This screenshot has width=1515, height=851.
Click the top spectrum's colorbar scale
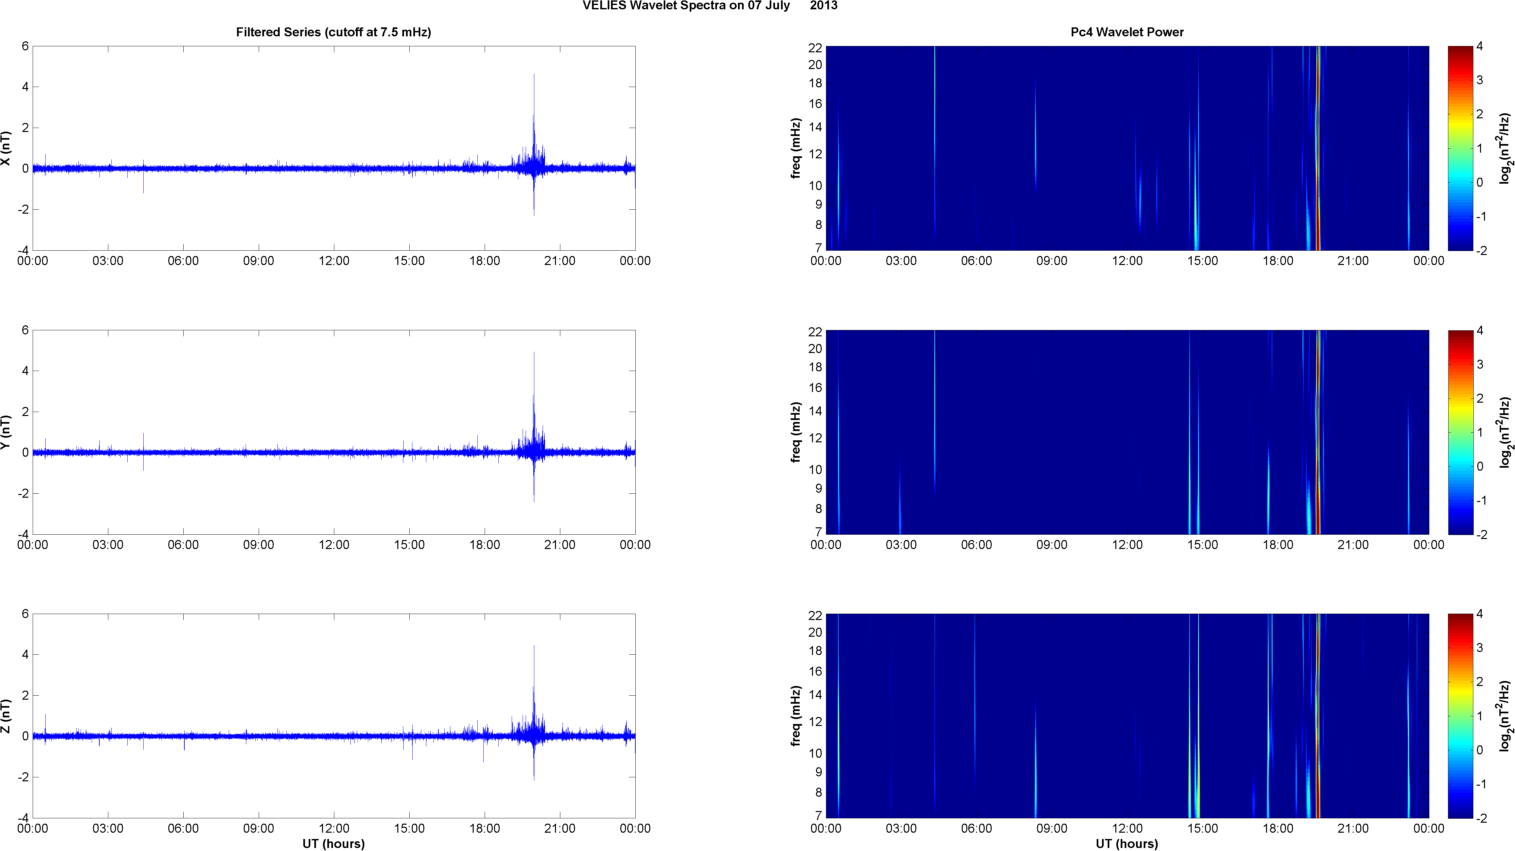point(1460,148)
